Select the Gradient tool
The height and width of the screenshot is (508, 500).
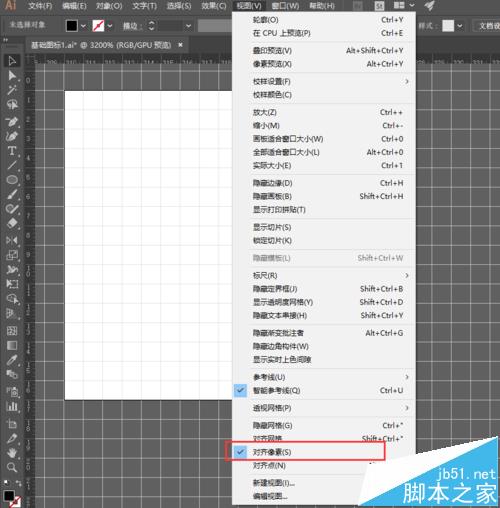coord(12,345)
